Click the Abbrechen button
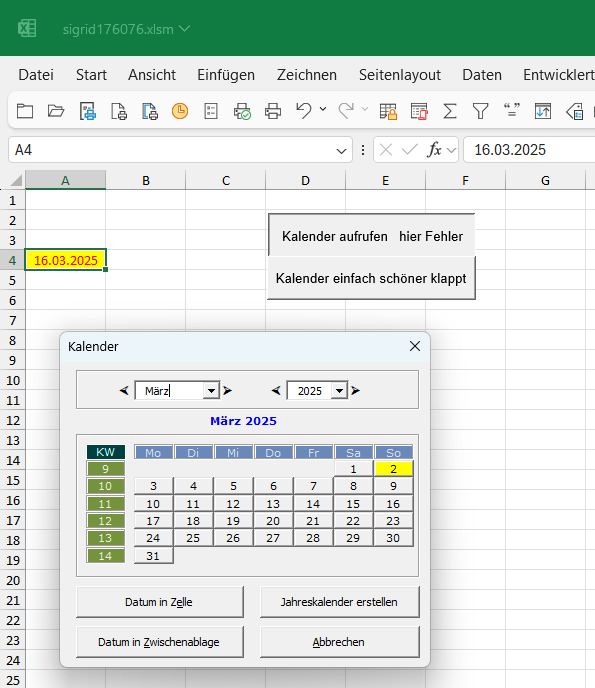 coord(340,641)
